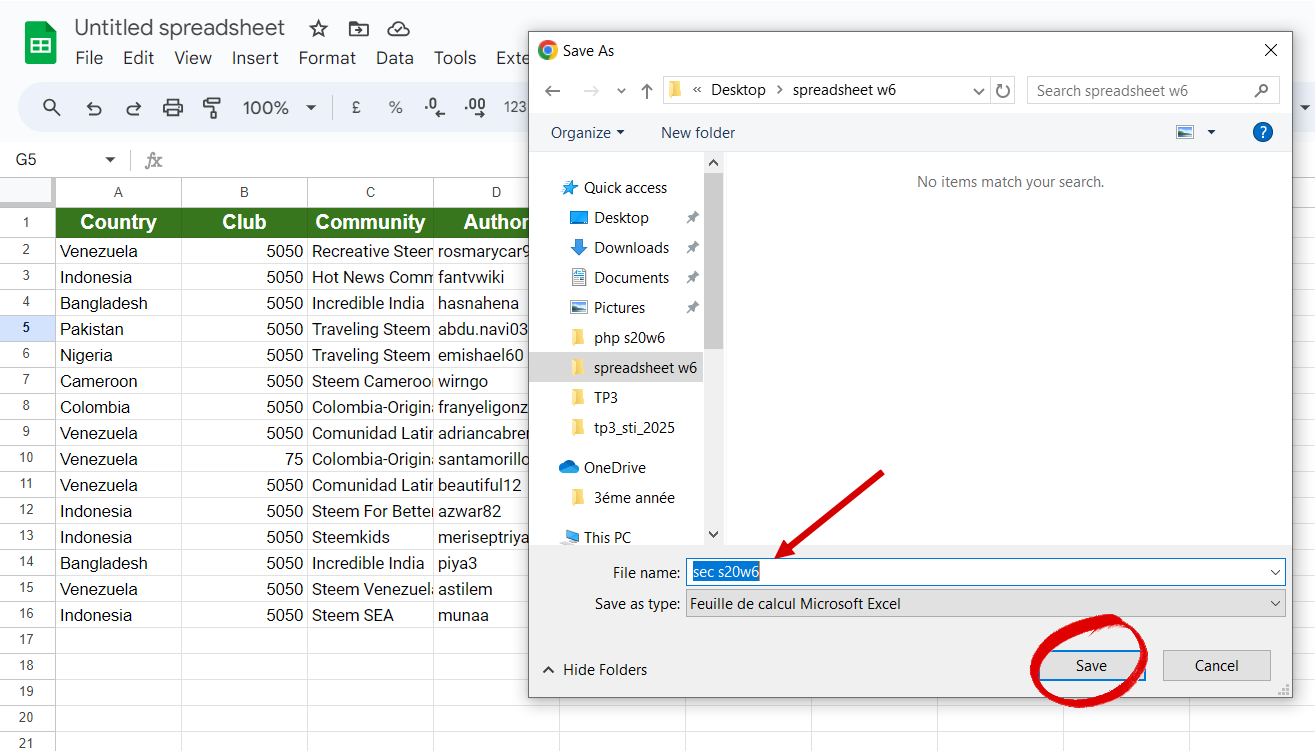
Task: Open the Data menu in Sheets
Action: (395, 58)
